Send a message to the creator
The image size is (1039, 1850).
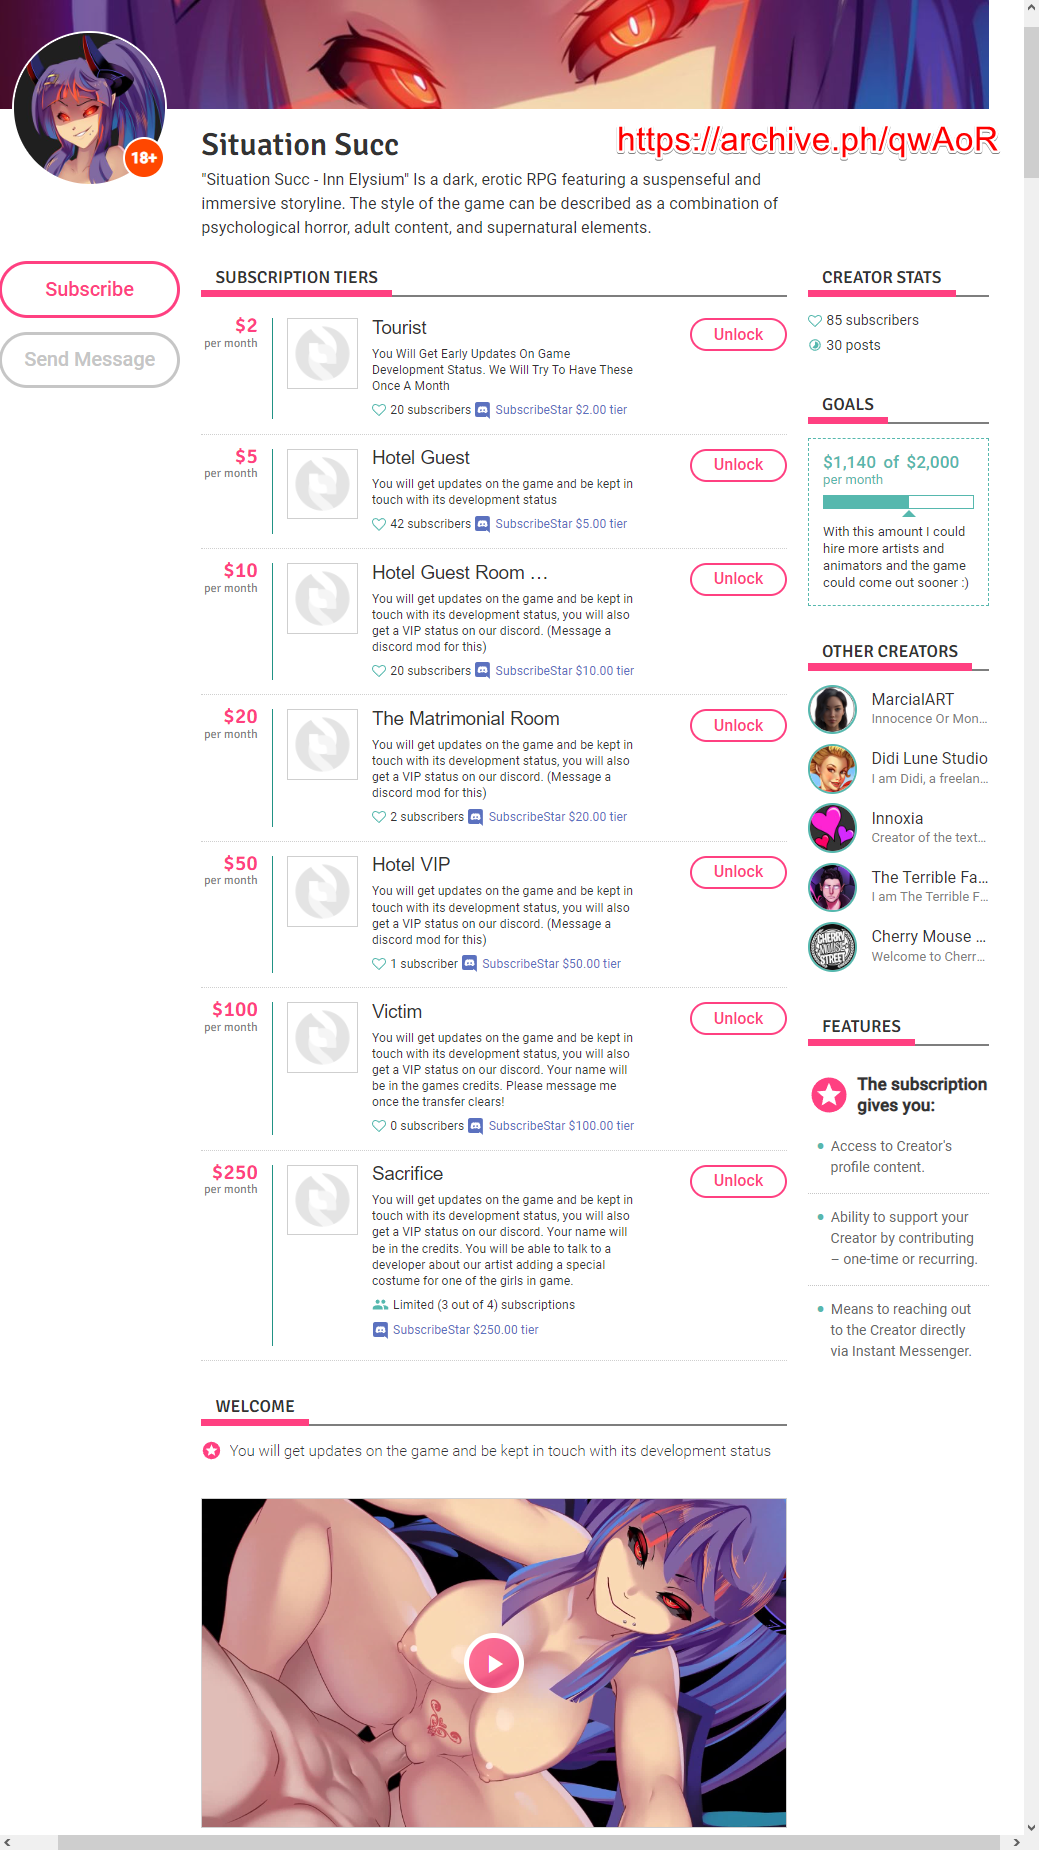90,359
